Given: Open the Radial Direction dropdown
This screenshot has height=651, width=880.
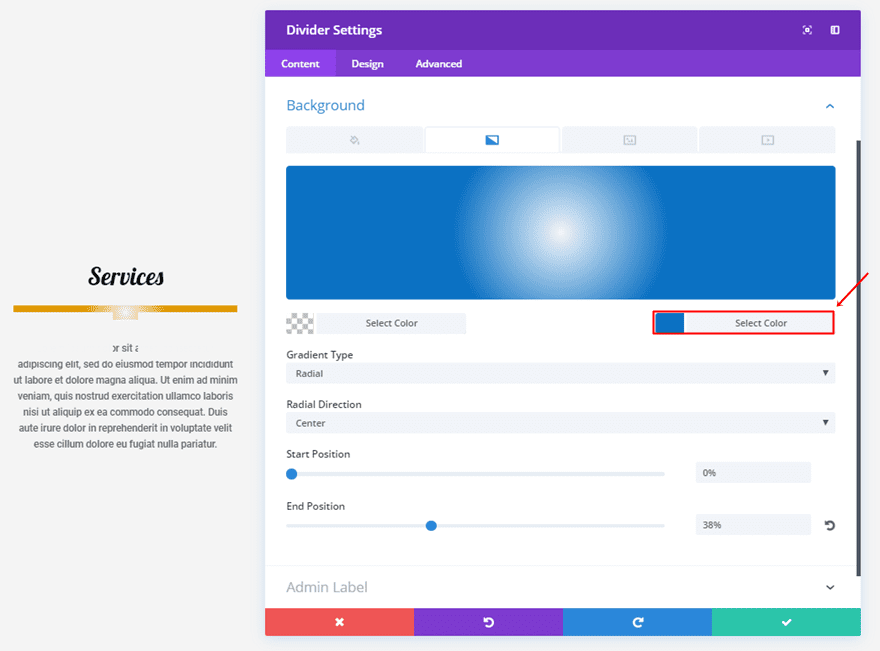Looking at the screenshot, I should point(561,423).
